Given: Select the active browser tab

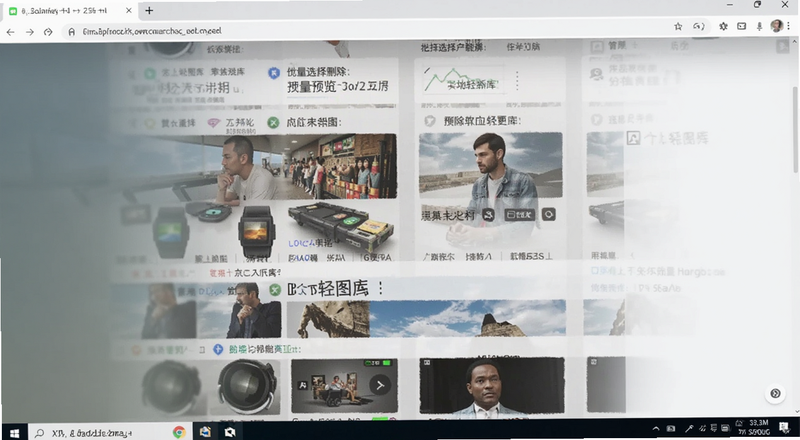Looking at the screenshot, I should (69, 11).
